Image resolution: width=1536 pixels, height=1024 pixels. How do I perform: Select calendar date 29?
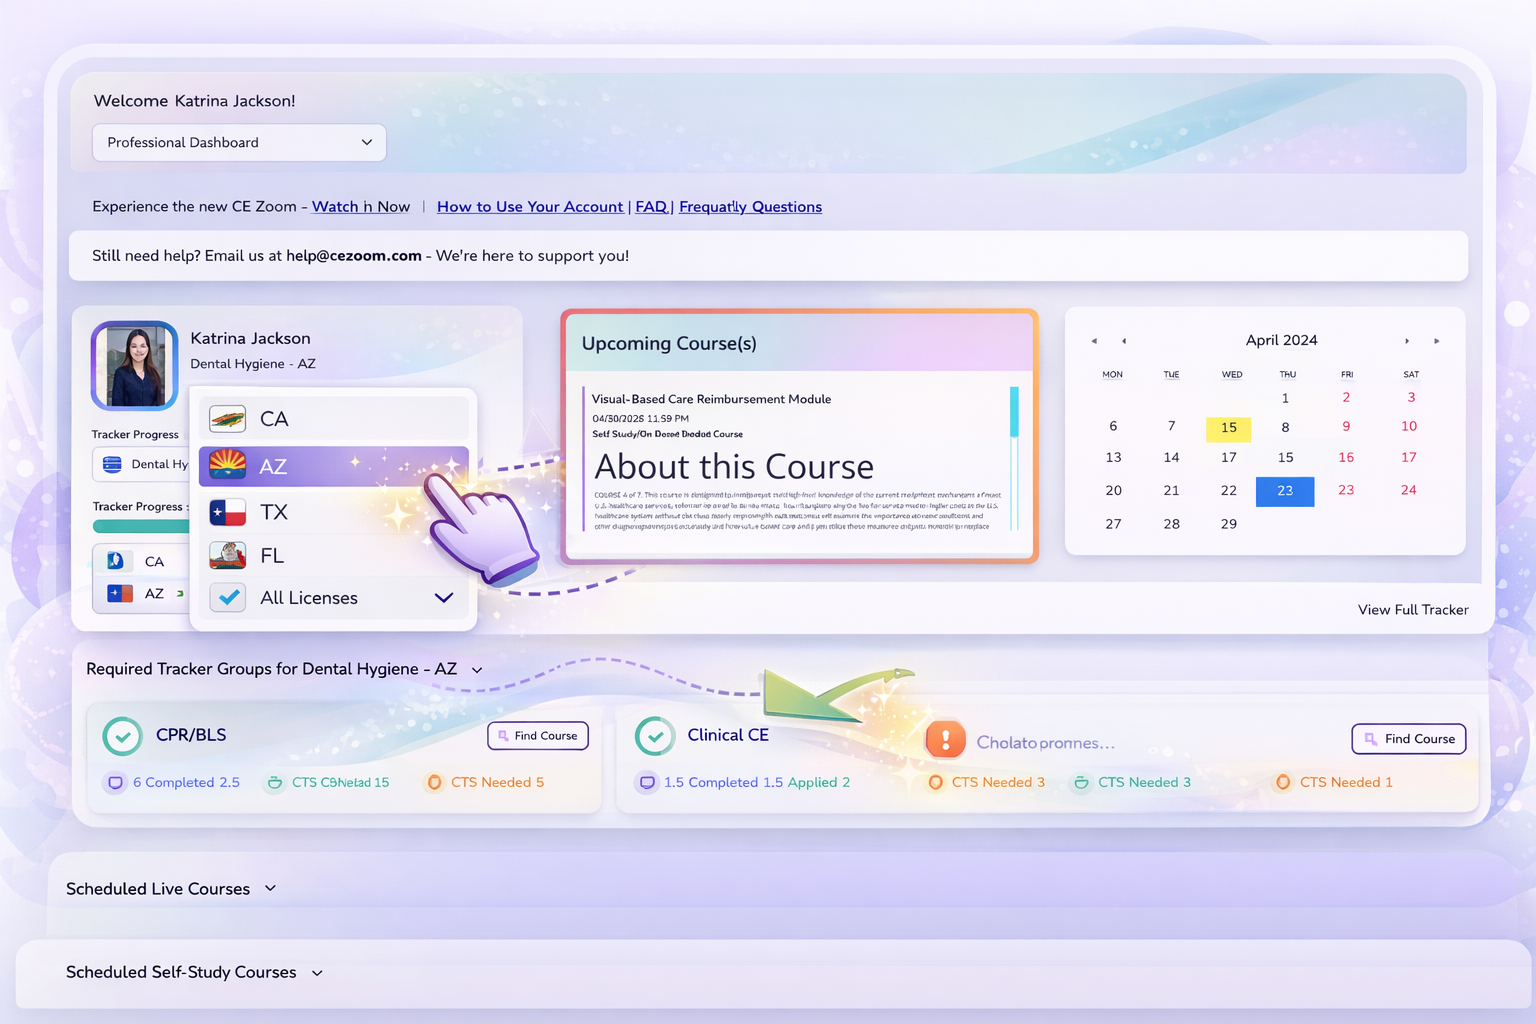[x=1229, y=524]
